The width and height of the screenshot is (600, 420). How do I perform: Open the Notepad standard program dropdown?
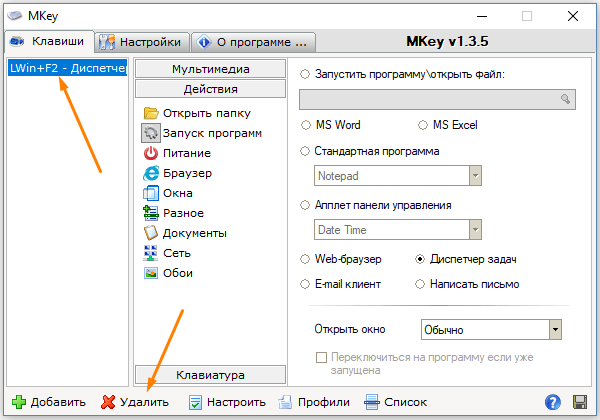coord(475,176)
